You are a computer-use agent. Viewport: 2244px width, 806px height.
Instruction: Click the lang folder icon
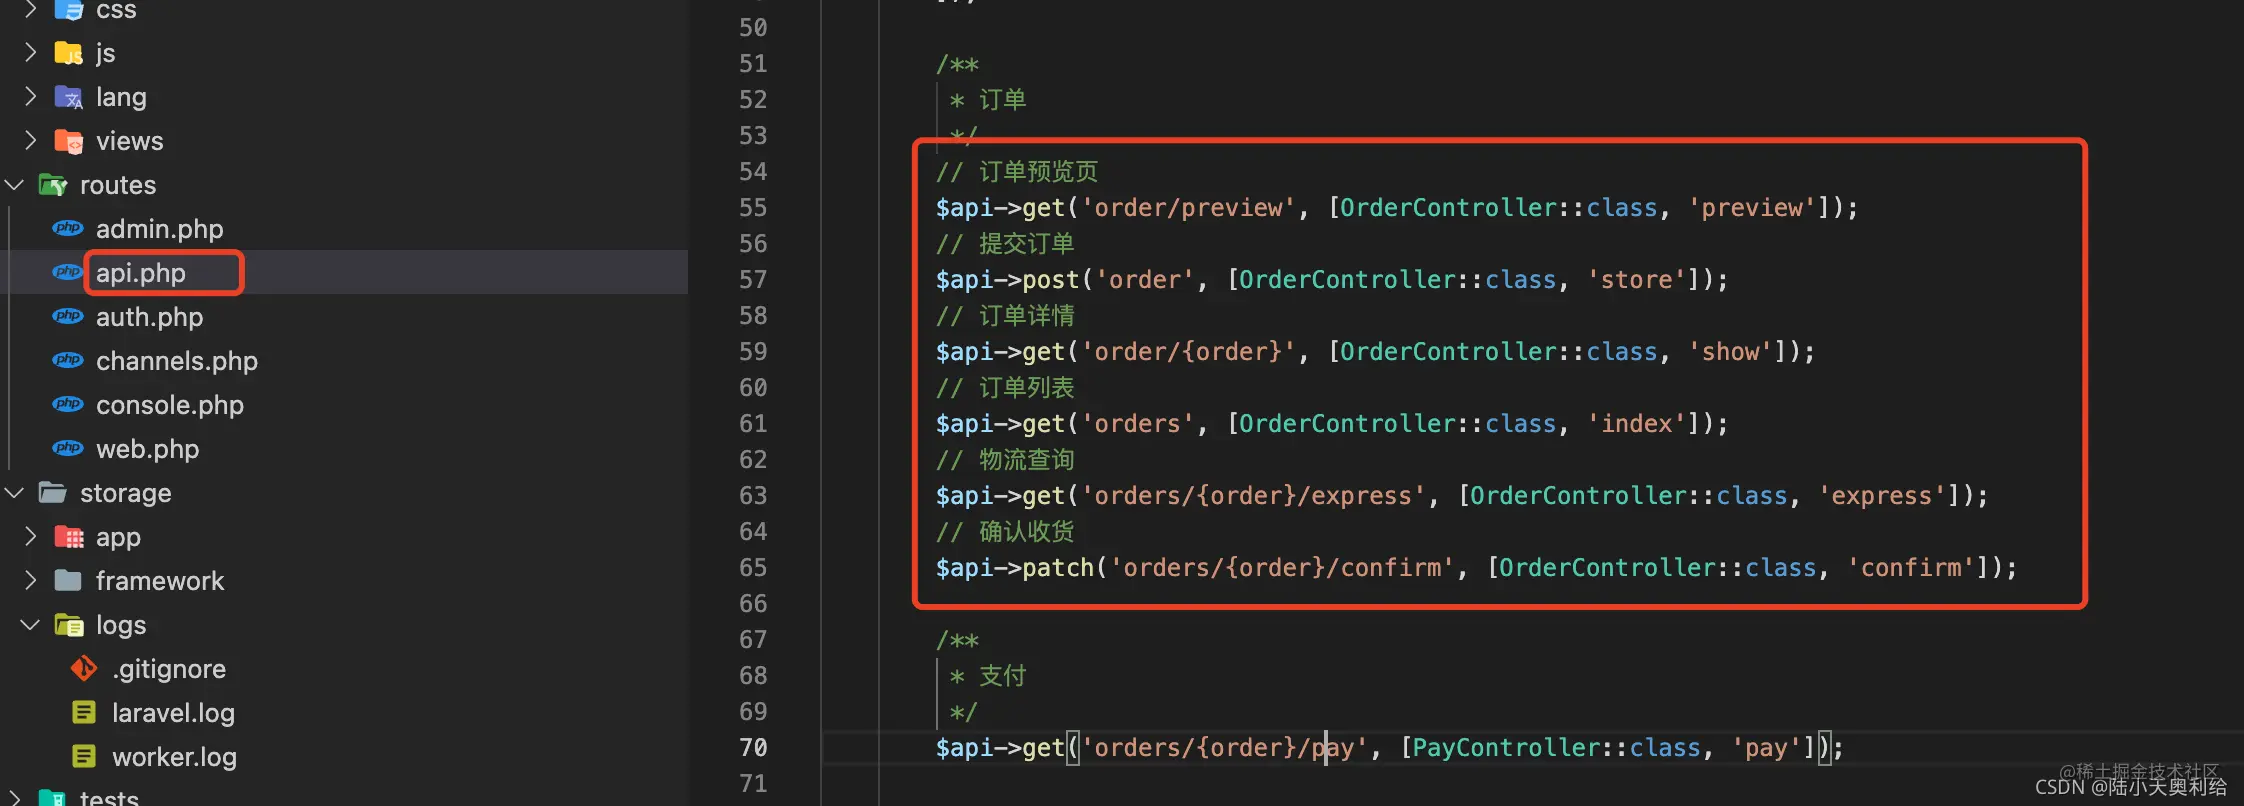pos(68,97)
